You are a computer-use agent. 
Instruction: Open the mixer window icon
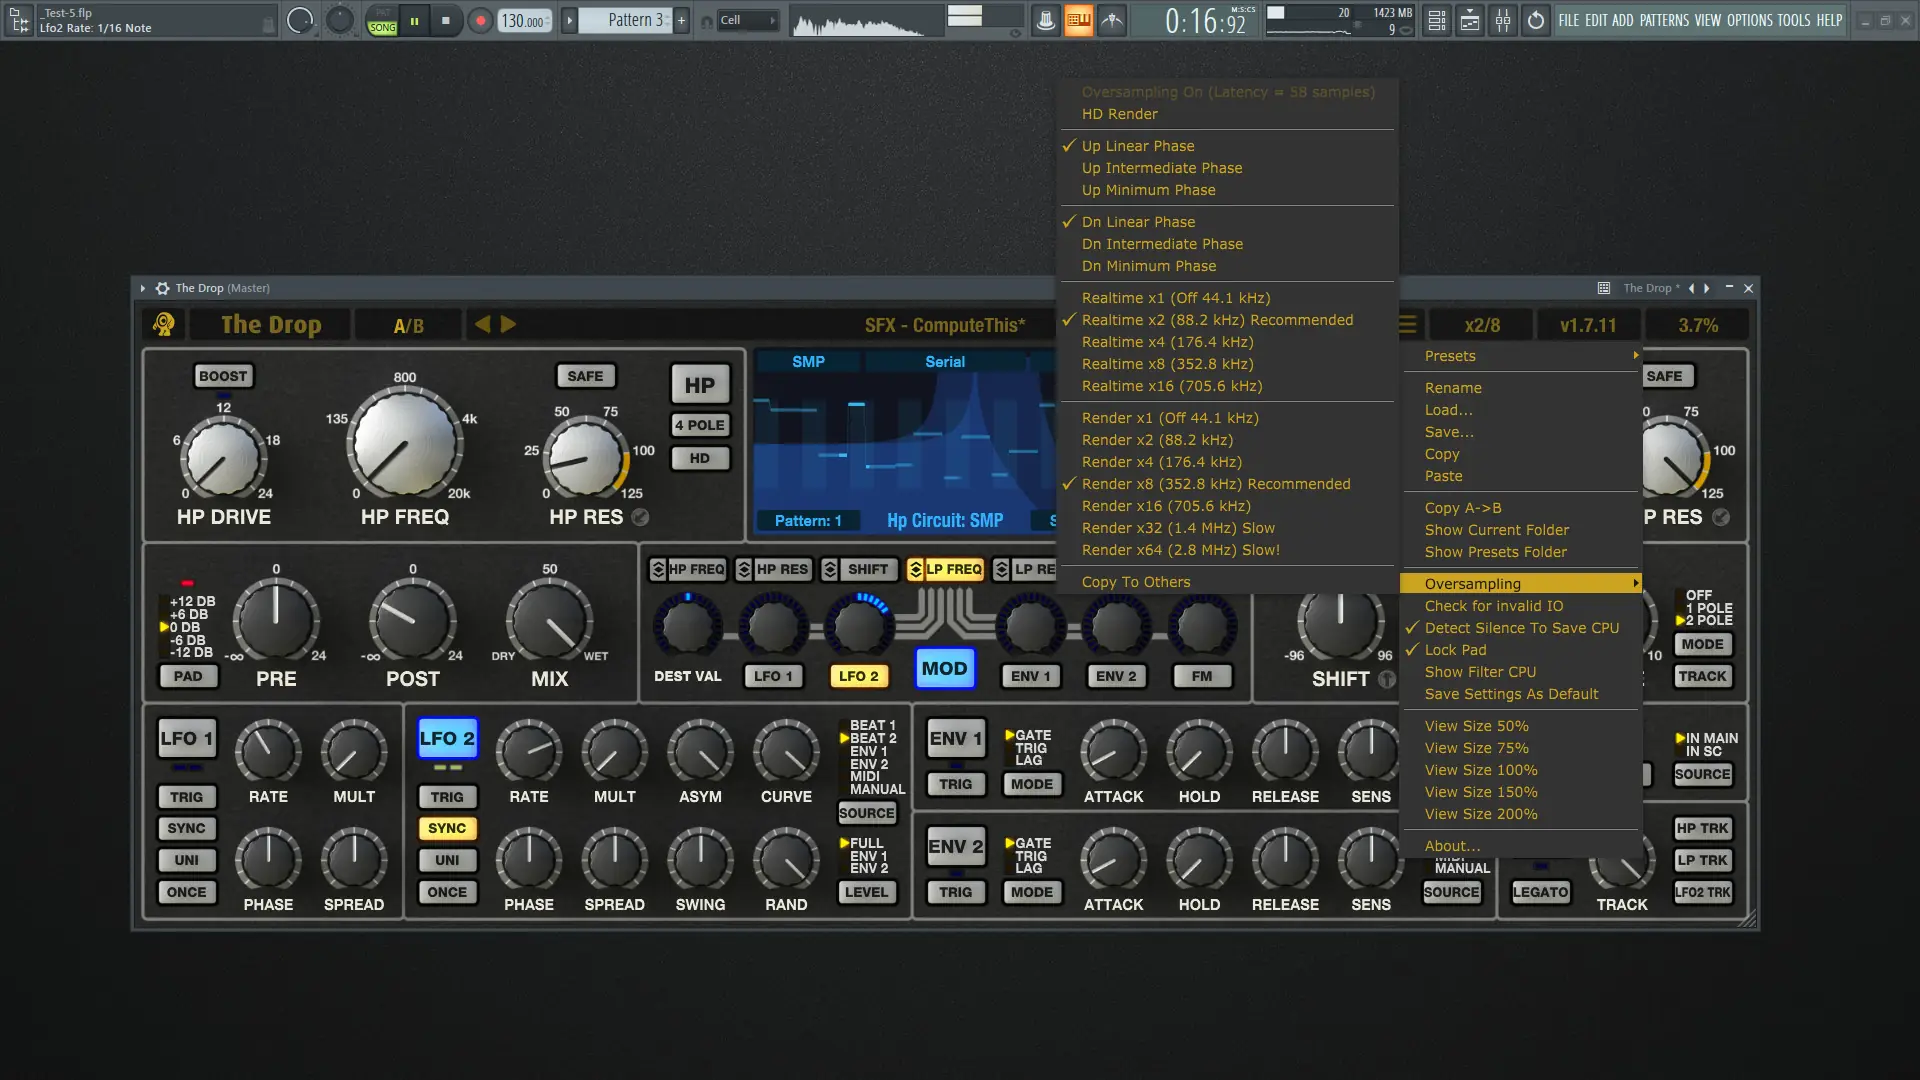pos(1503,20)
